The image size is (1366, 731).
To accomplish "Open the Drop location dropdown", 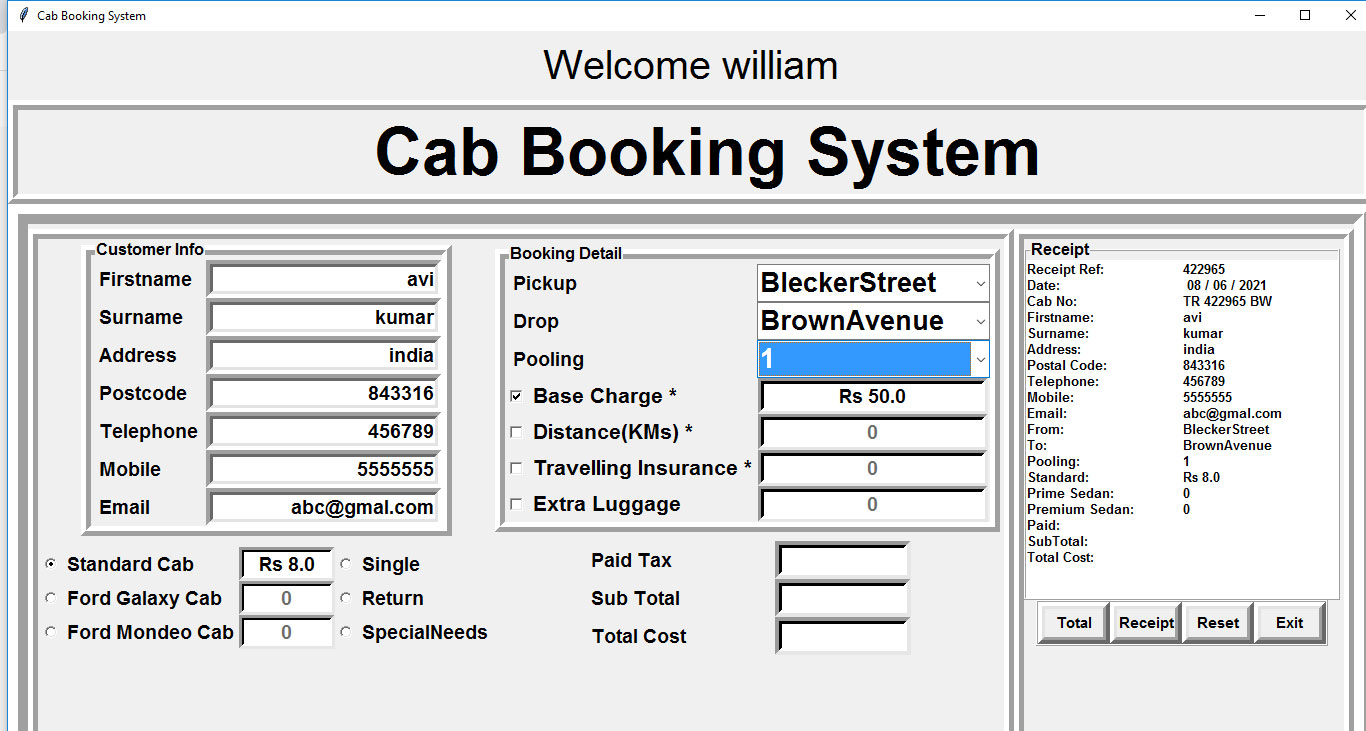I will pos(979,321).
